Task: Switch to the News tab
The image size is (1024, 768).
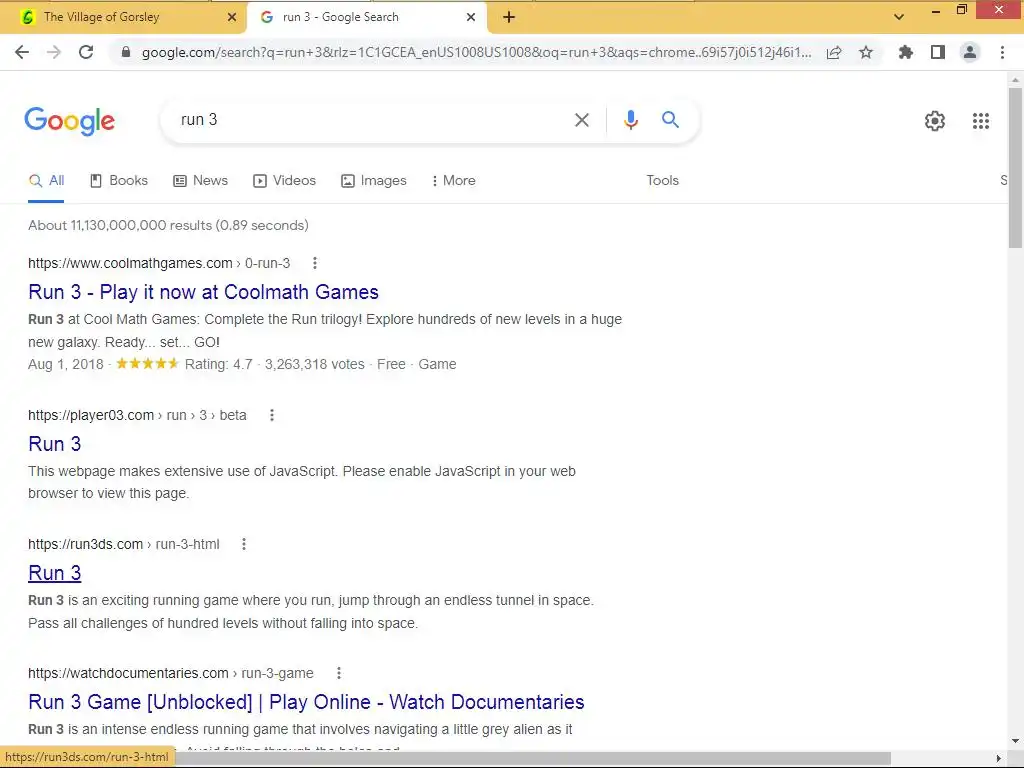Action: point(200,181)
